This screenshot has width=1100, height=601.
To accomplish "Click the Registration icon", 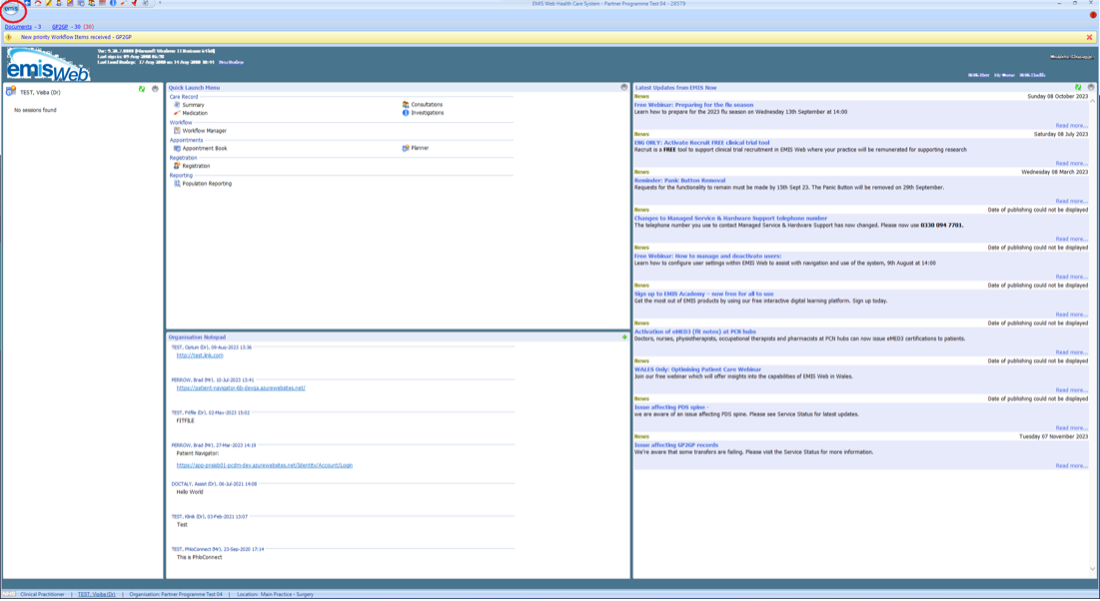I will (x=177, y=166).
